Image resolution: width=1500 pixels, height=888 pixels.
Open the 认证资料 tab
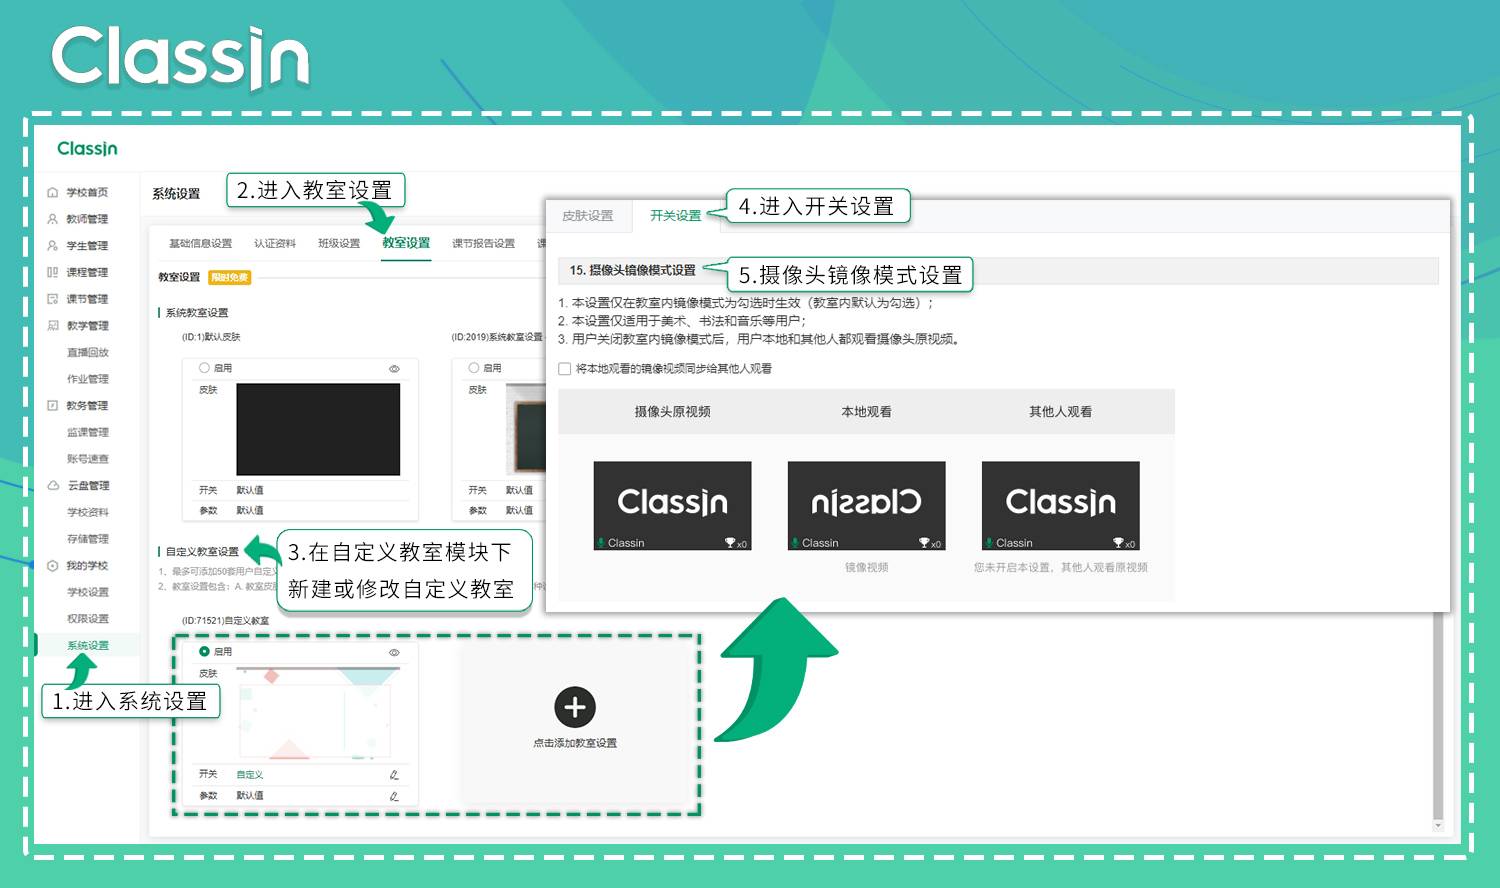coord(275,243)
